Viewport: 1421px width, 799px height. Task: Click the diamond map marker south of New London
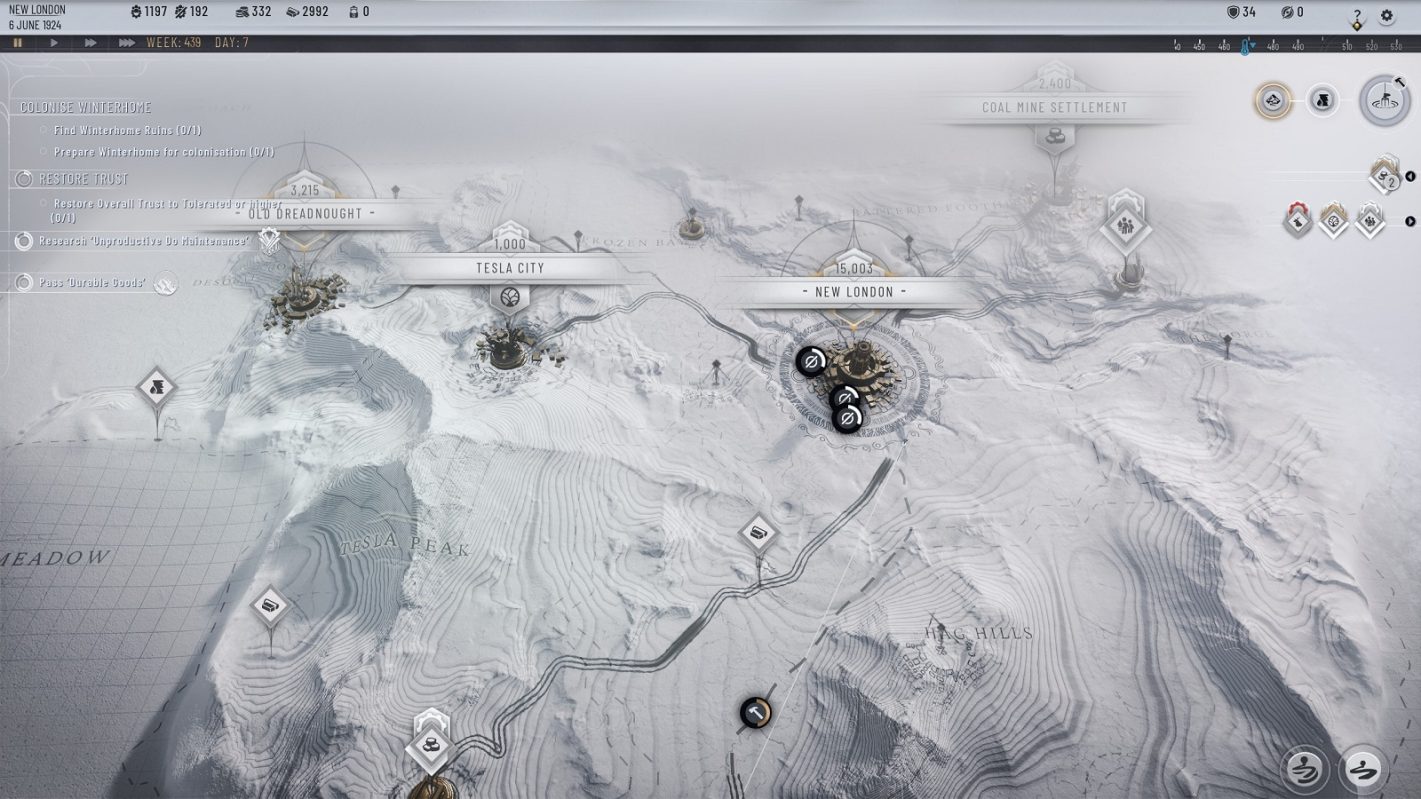pos(759,533)
